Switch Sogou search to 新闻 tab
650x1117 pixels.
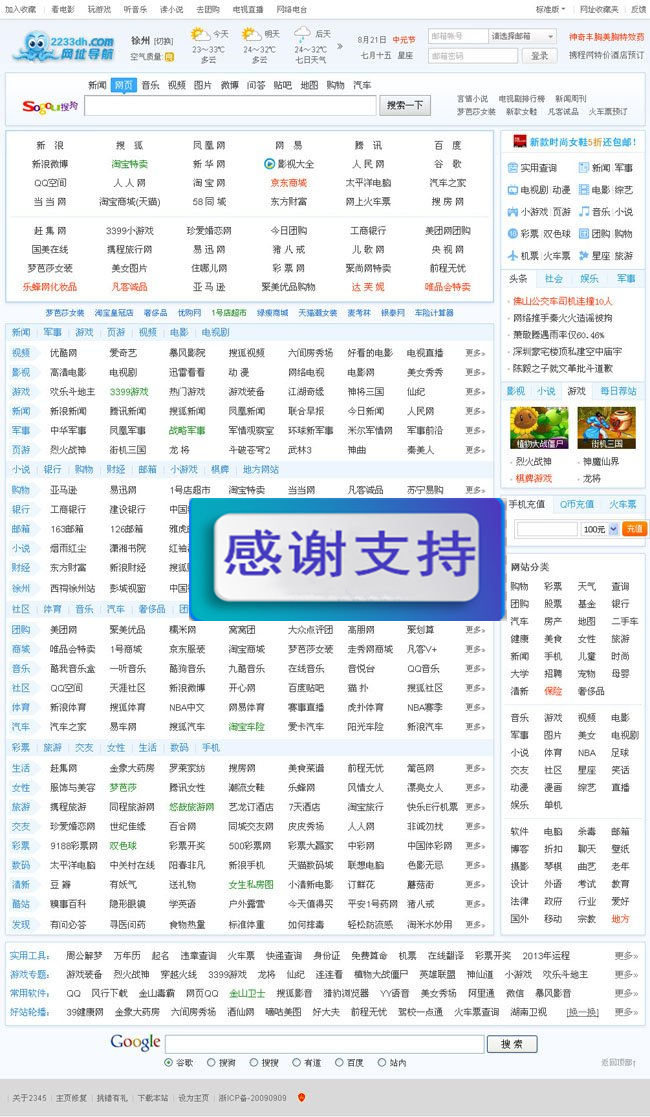98,85
